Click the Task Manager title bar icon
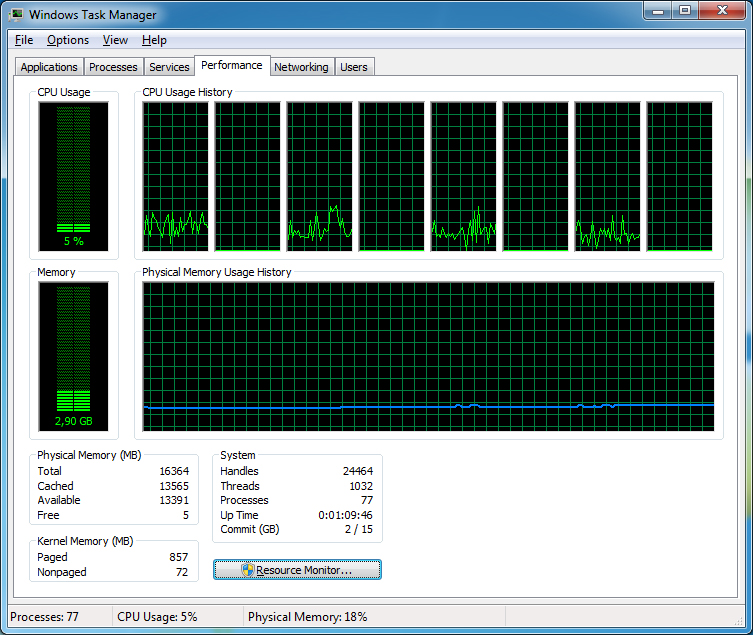This screenshot has width=753, height=635. [16, 14]
